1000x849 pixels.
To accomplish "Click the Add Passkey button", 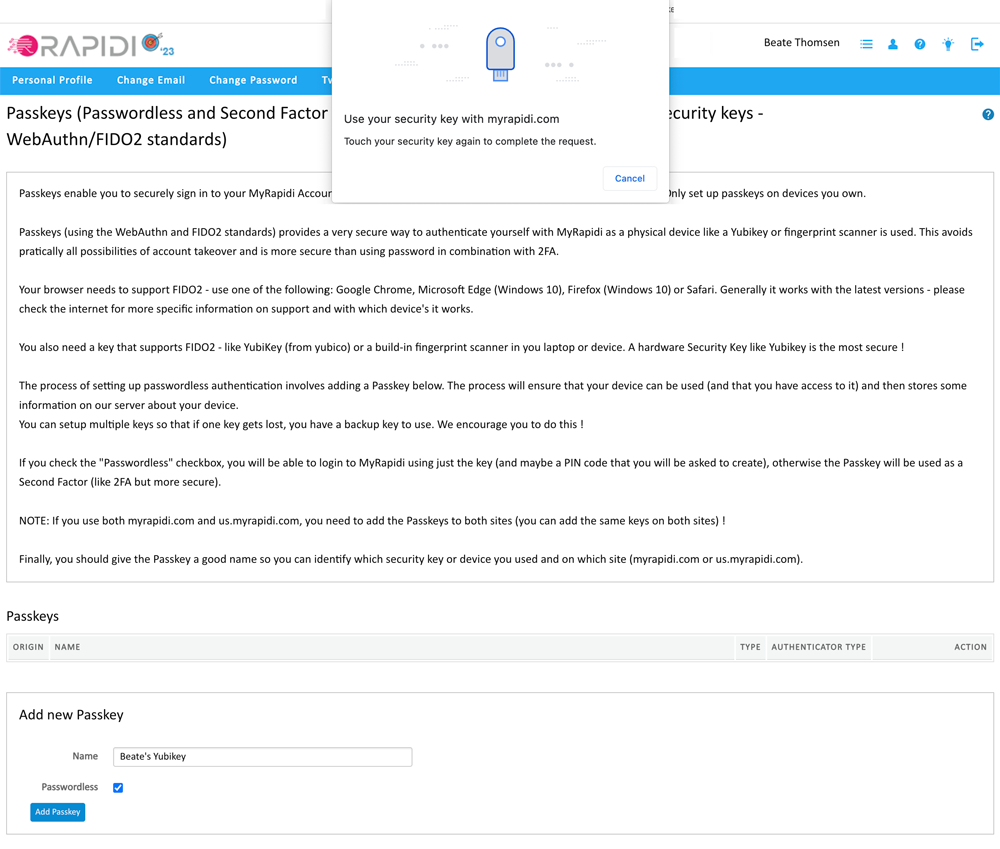I will click(x=57, y=812).
